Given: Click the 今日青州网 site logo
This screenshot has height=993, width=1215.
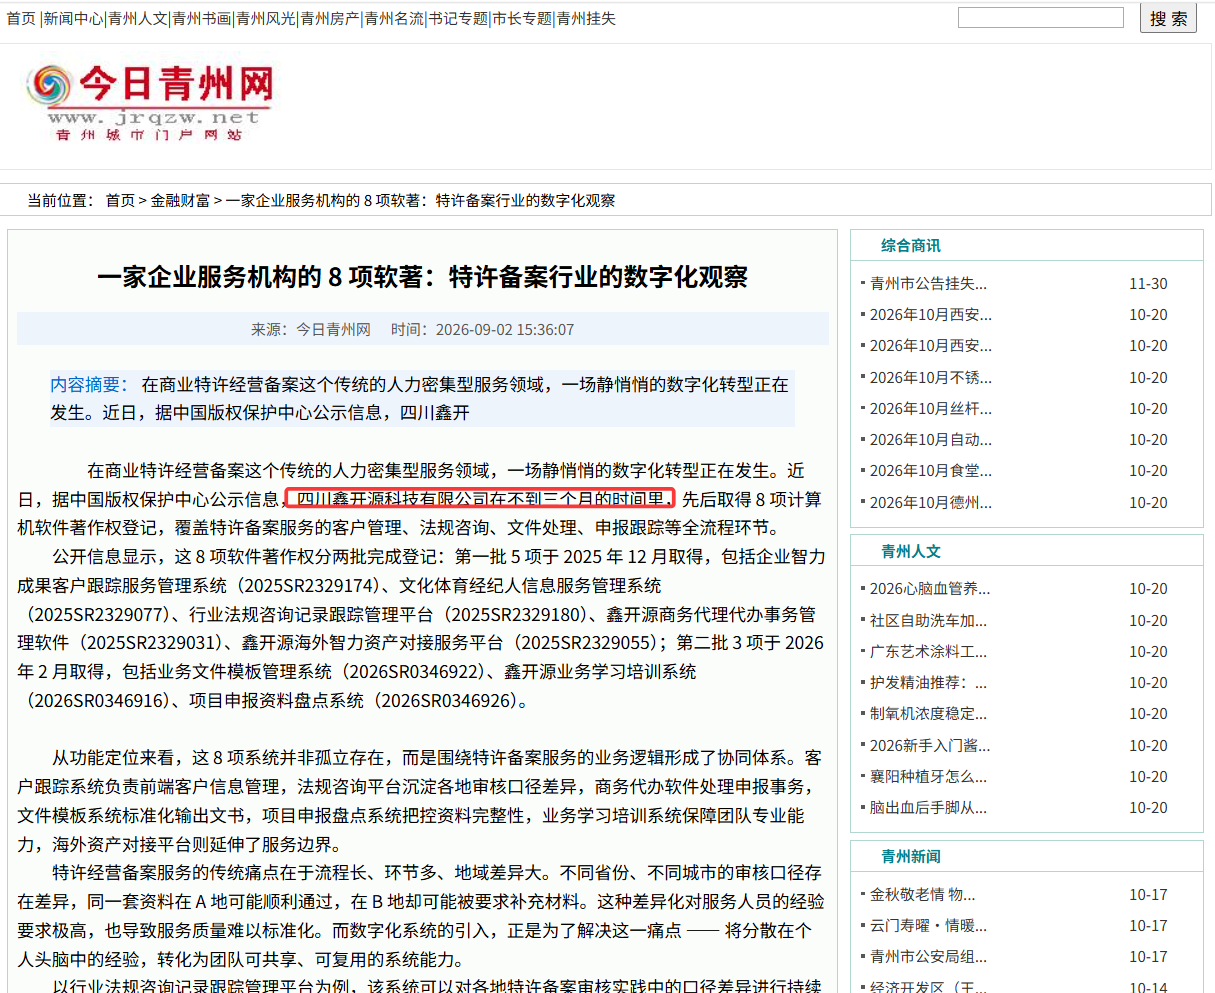Looking at the screenshot, I should (150, 102).
